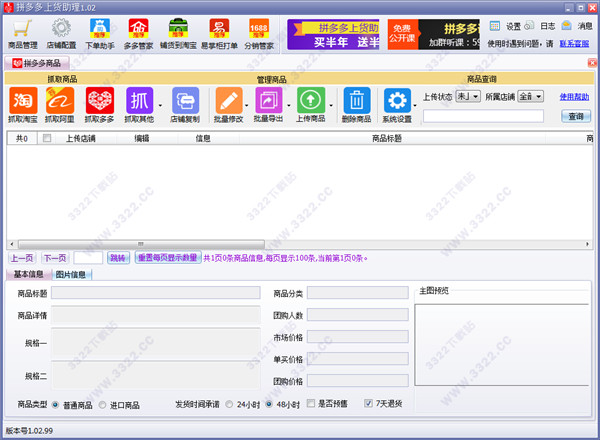Toggle select-all checkbox in table header
The height and width of the screenshot is (440, 600).
point(47,138)
